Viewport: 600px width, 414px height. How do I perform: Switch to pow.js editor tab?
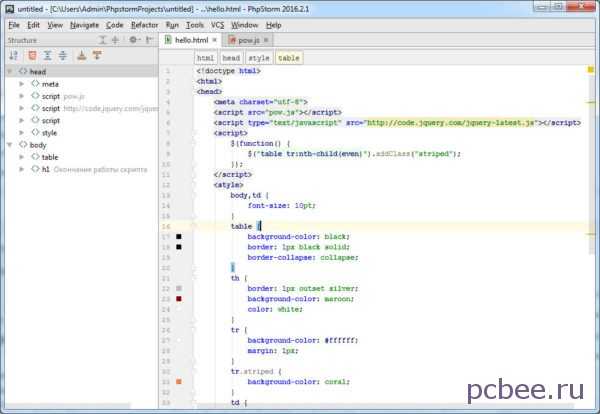coord(249,40)
